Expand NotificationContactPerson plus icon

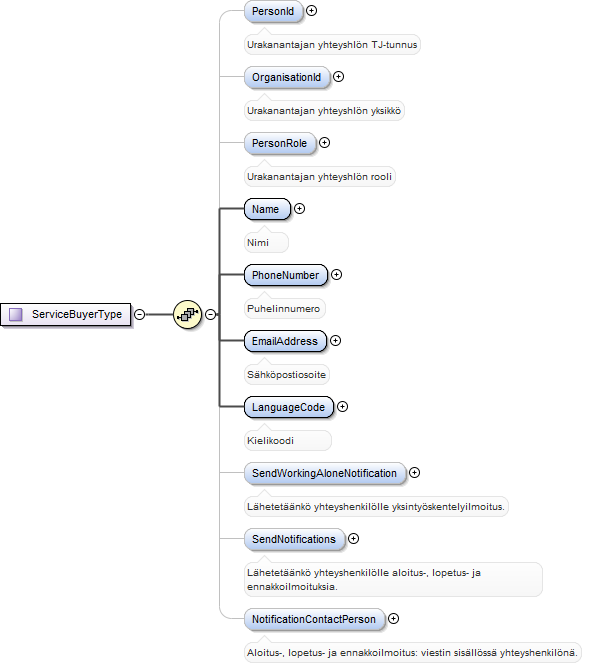(394, 619)
